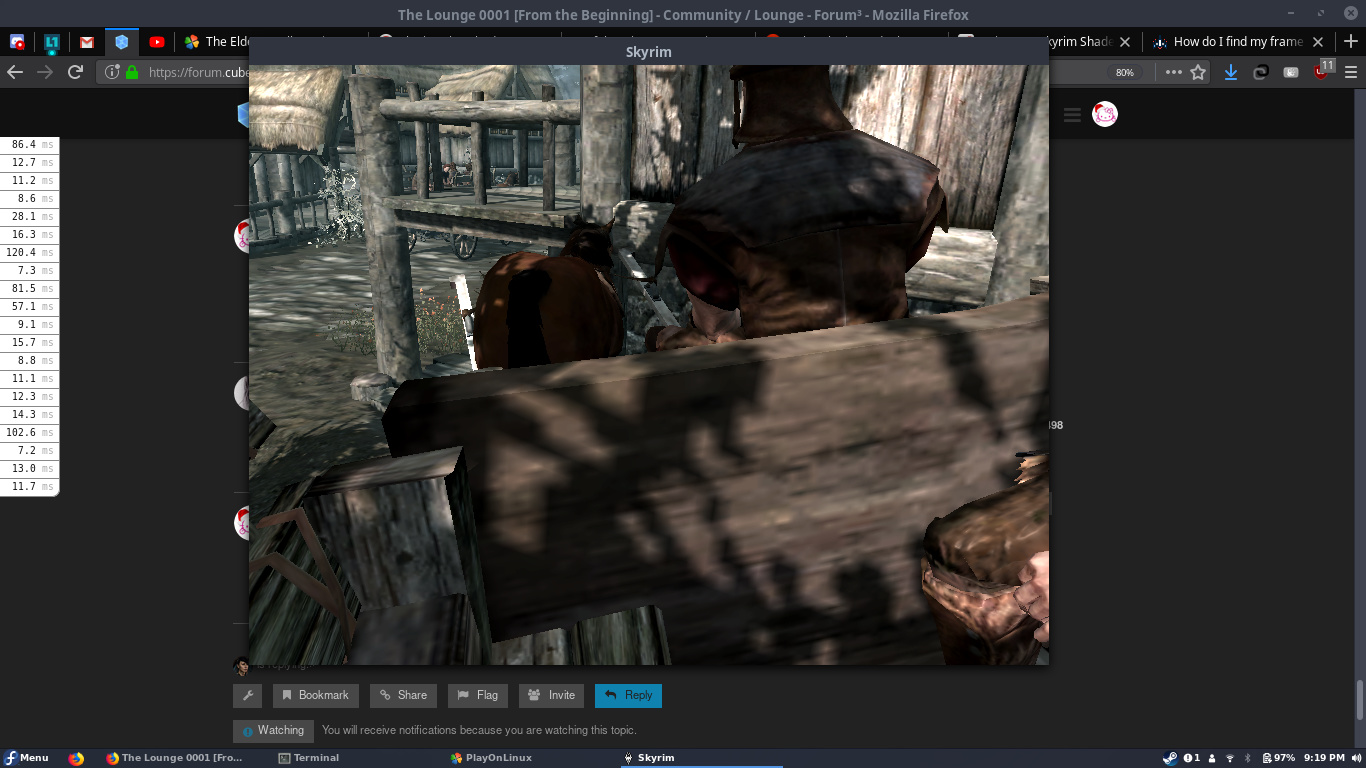Open battery indicator showing 97%
The width and height of the screenshot is (1366, 768).
(1279, 758)
